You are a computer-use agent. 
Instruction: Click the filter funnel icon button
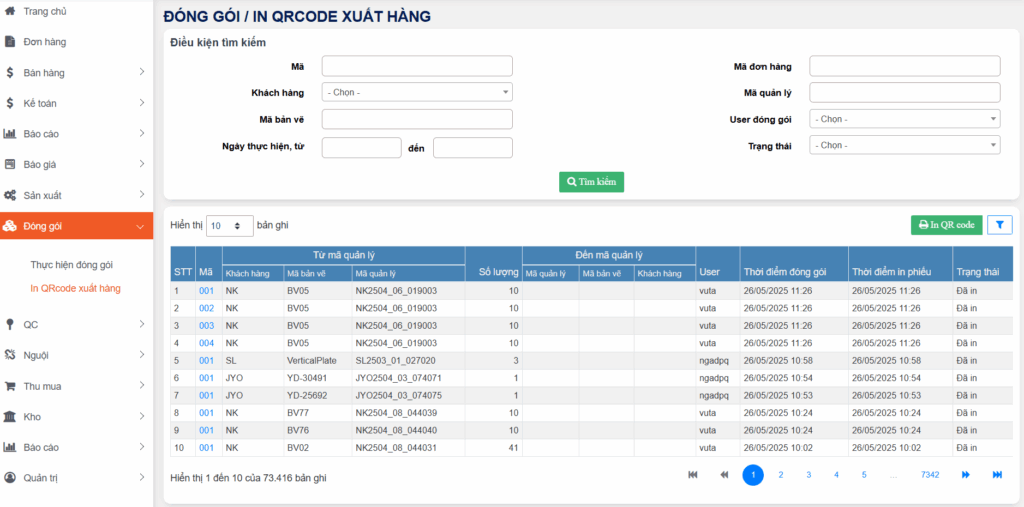(x=999, y=225)
